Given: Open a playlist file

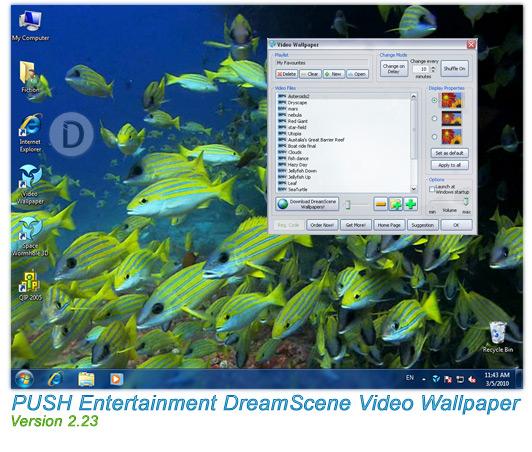Looking at the screenshot, I should 357,74.
